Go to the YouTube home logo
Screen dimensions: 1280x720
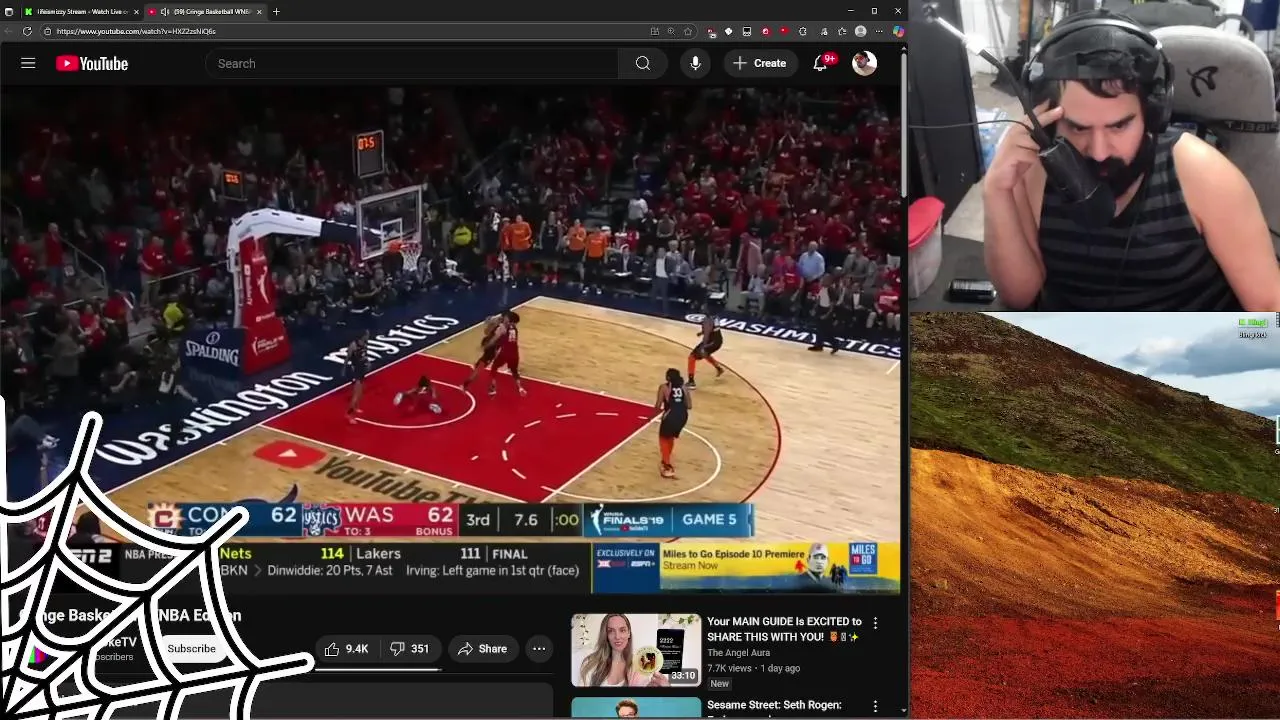(92, 63)
